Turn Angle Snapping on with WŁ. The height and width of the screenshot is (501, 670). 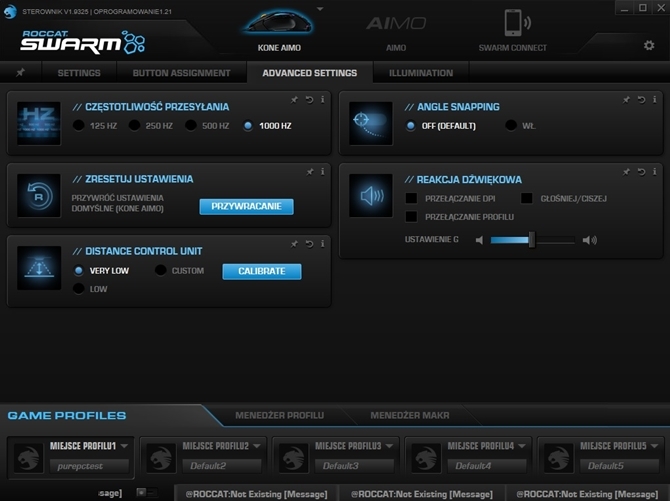(x=511, y=126)
